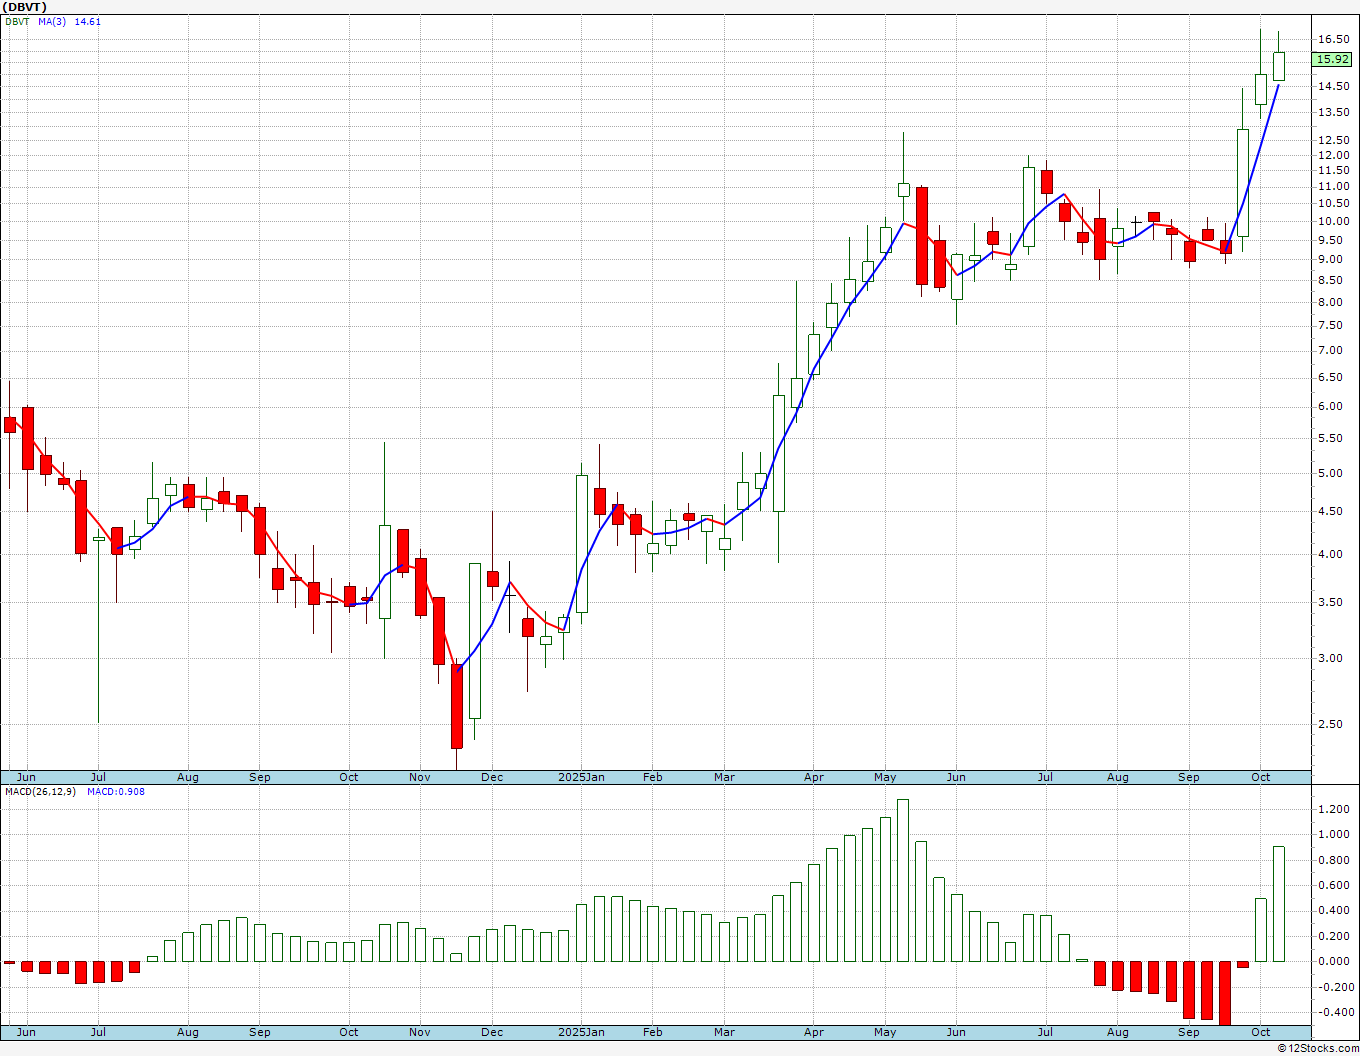Select the 13.50 price axis label
The image size is (1360, 1056).
click(x=1333, y=112)
